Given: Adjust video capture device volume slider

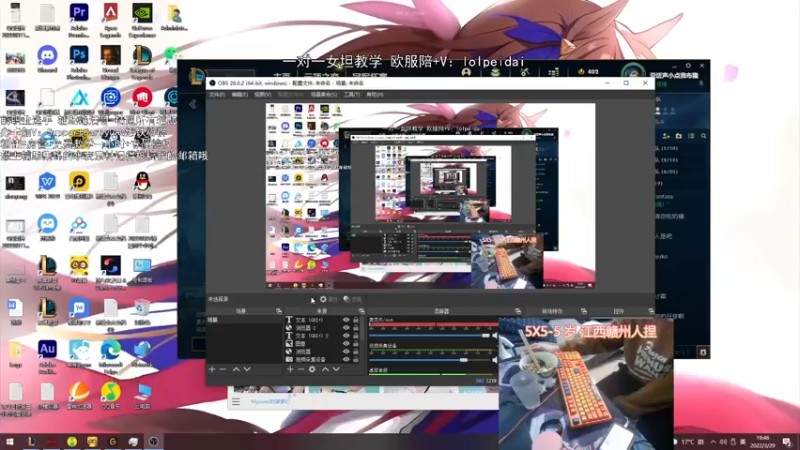Looking at the screenshot, I should 429,360.
